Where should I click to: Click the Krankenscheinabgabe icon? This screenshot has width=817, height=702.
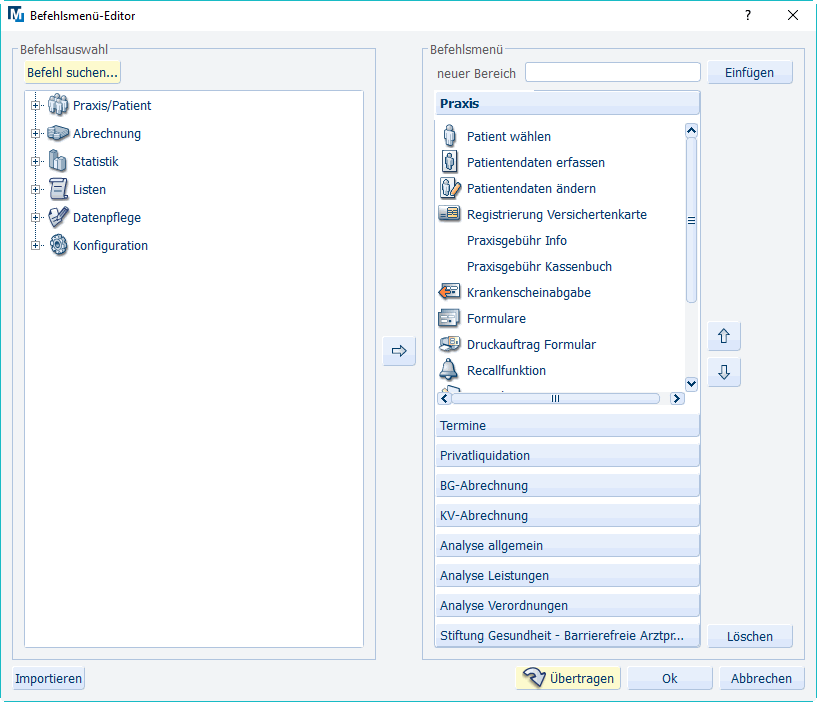pos(449,292)
